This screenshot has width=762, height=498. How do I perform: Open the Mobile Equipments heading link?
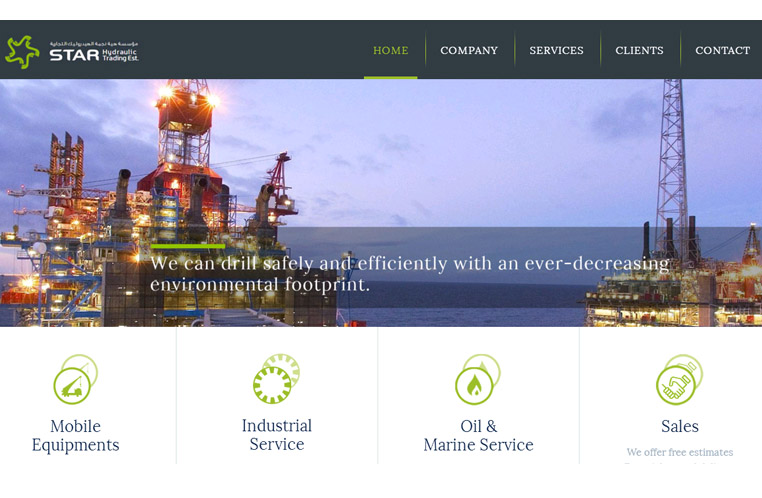tap(75, 435)
